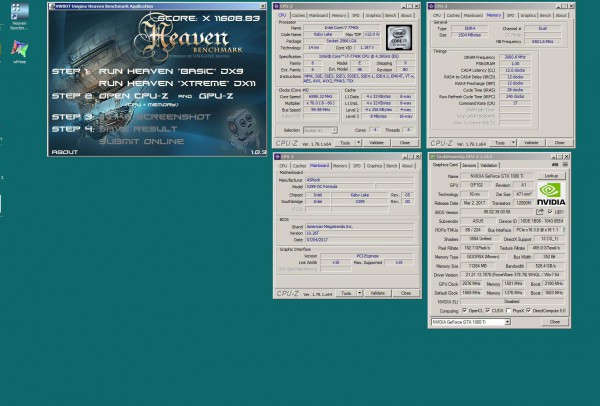Click Save Result in Heaven step 4
The image size is (600, 406).
click(x=138, y=129)
